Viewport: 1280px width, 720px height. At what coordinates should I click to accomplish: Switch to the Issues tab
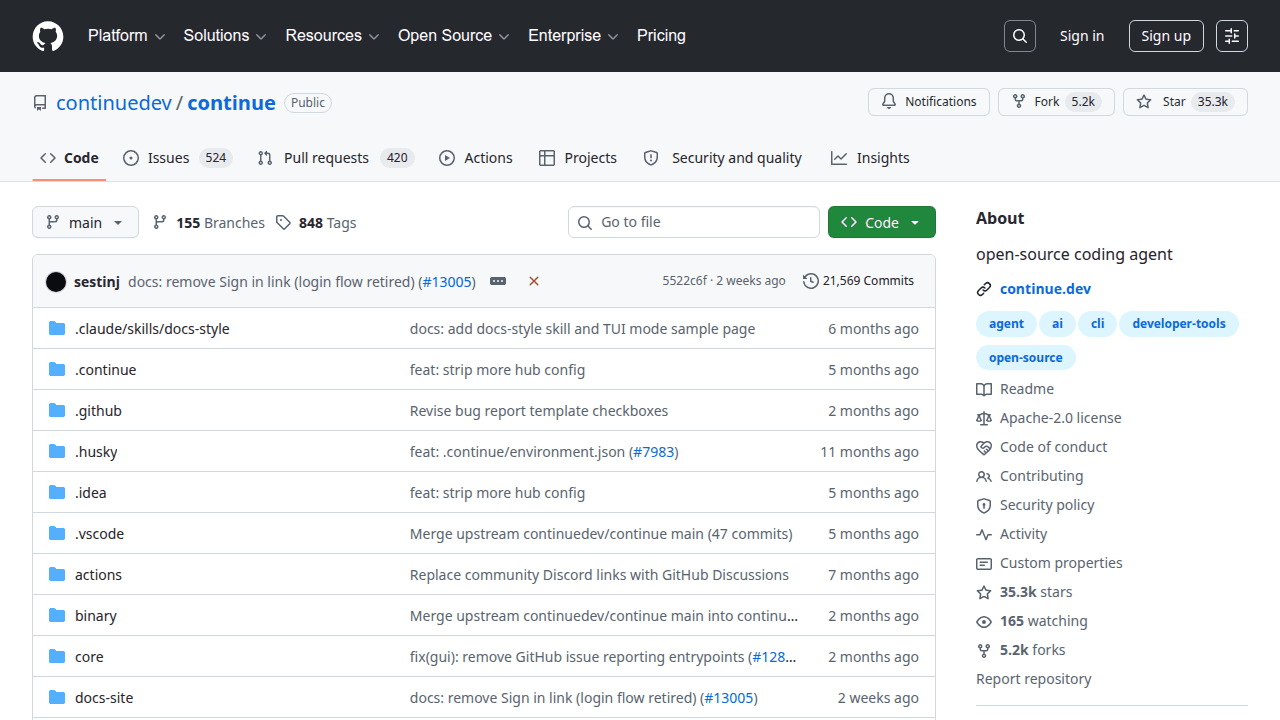(177, 158)
